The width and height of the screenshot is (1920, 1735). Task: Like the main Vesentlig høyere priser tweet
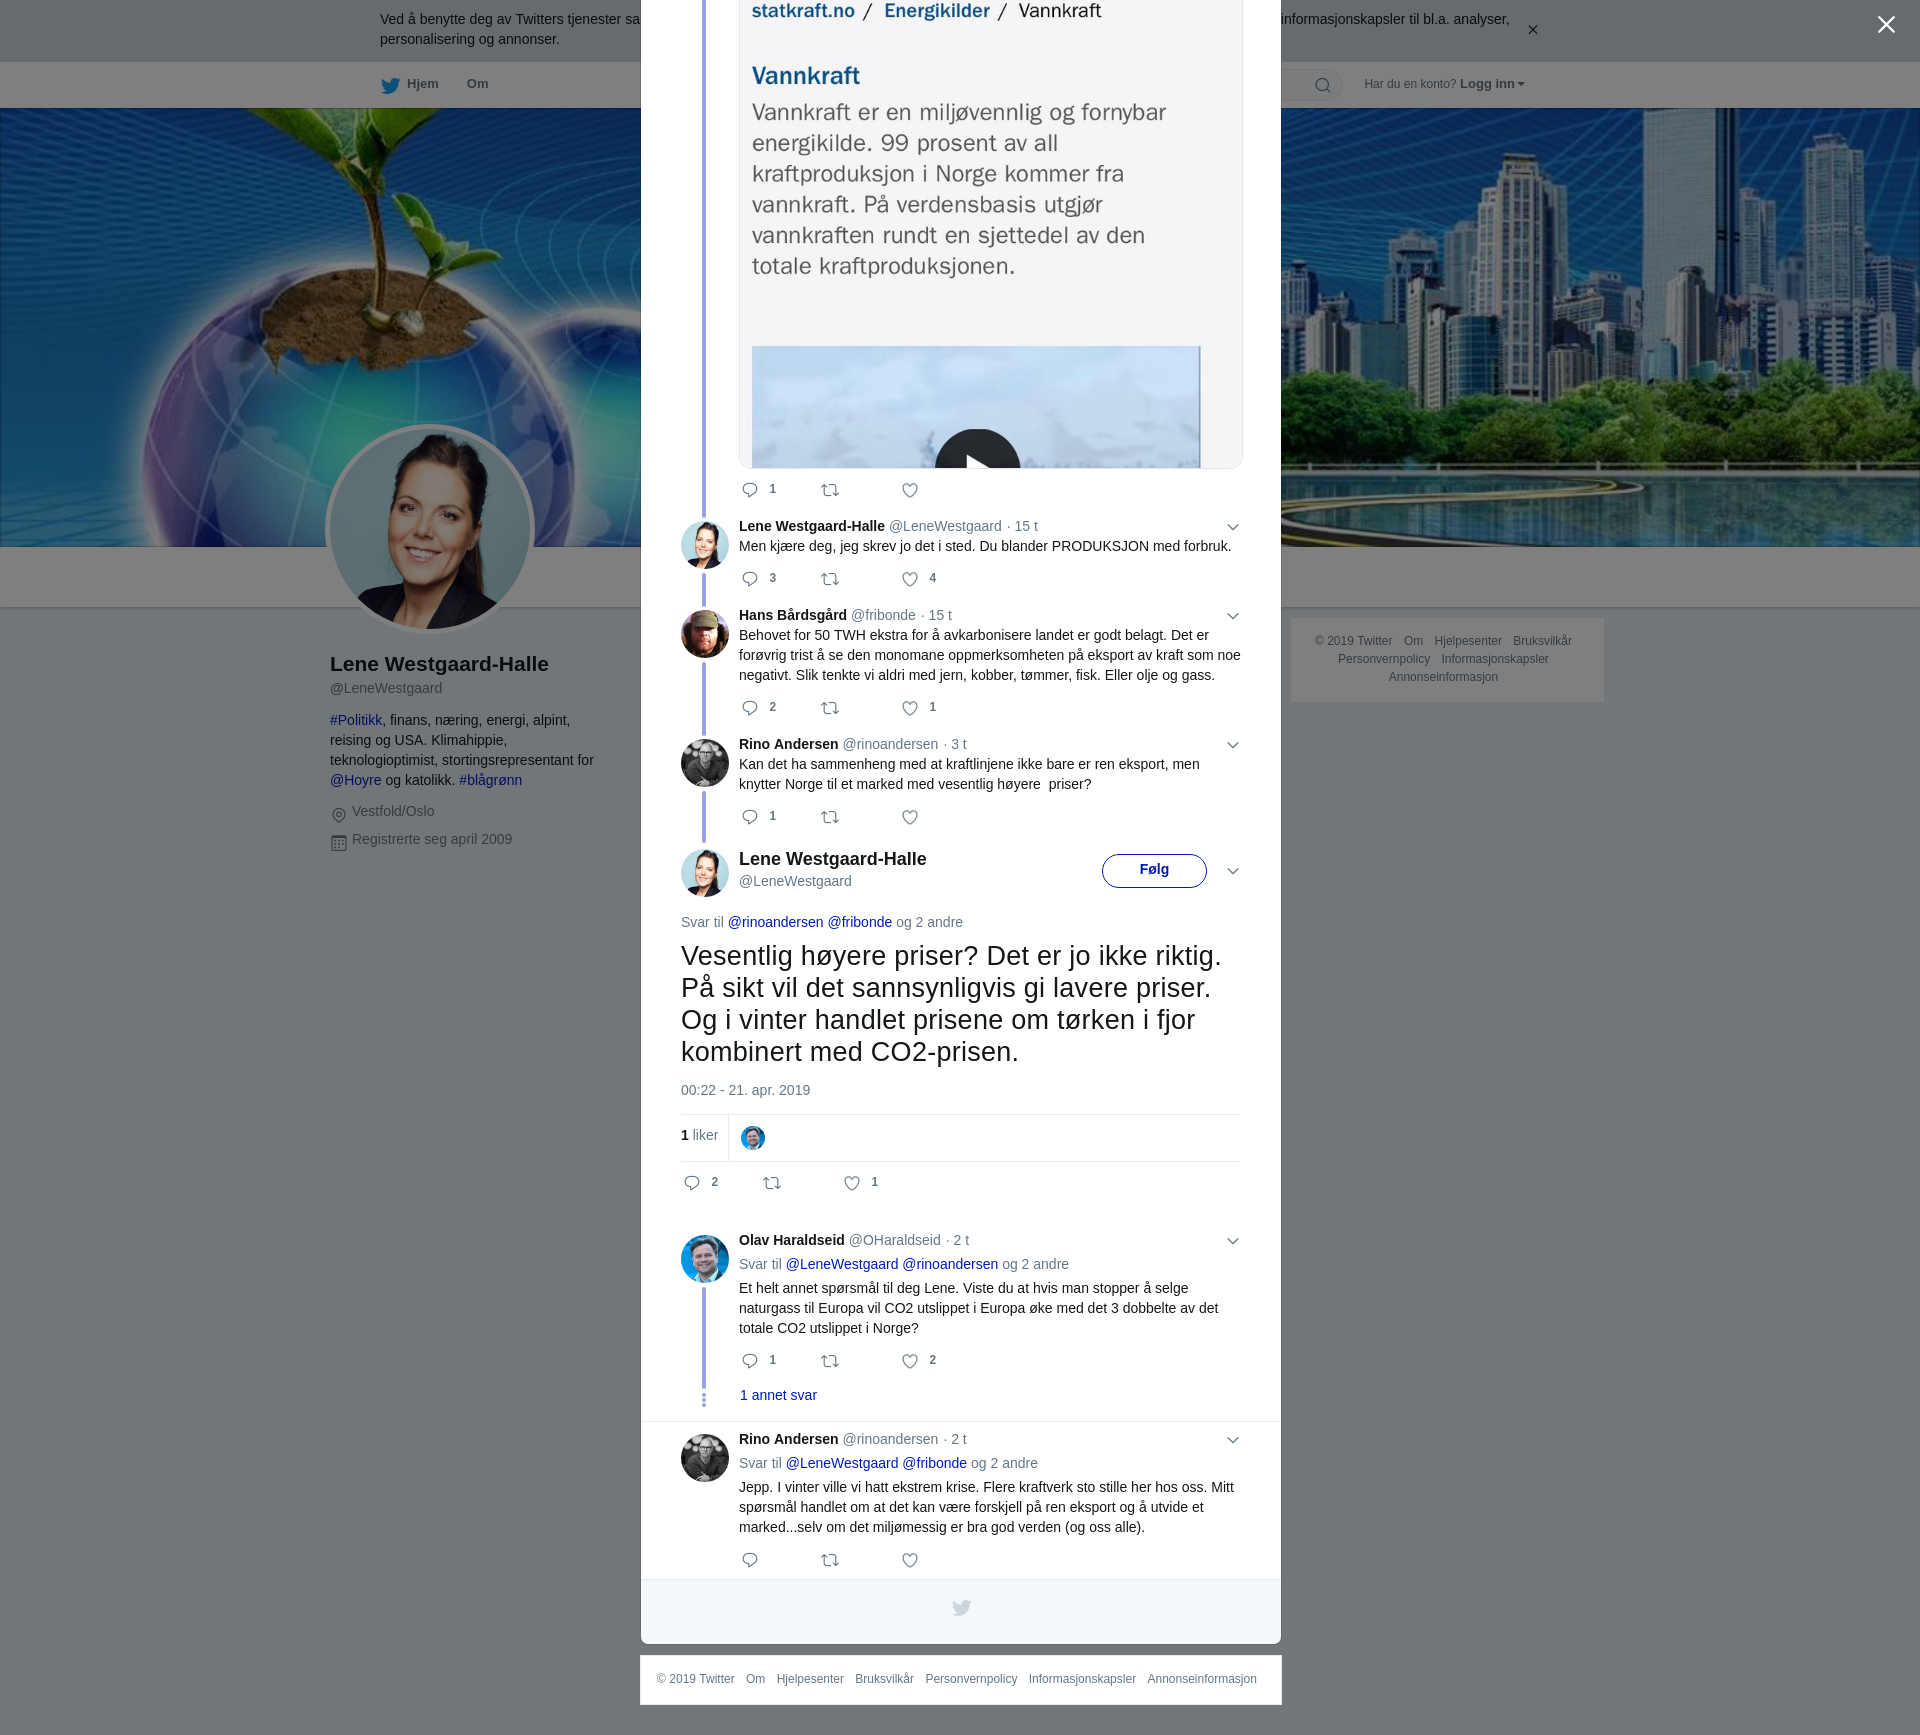pos(852,1183)
